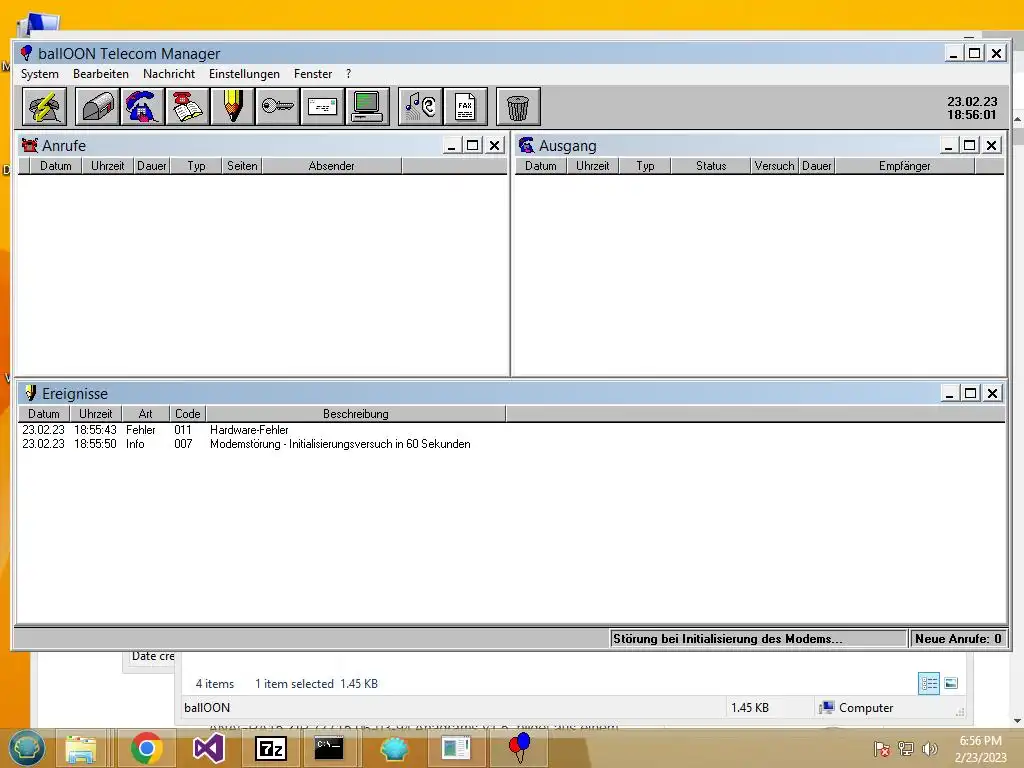1024x768 pixels.
Task: Click the pencil toolbar icon
Action: [x=232, y=106]
